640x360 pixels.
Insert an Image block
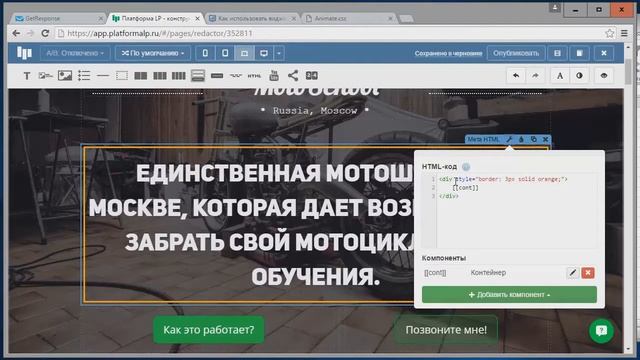[65, 76]
